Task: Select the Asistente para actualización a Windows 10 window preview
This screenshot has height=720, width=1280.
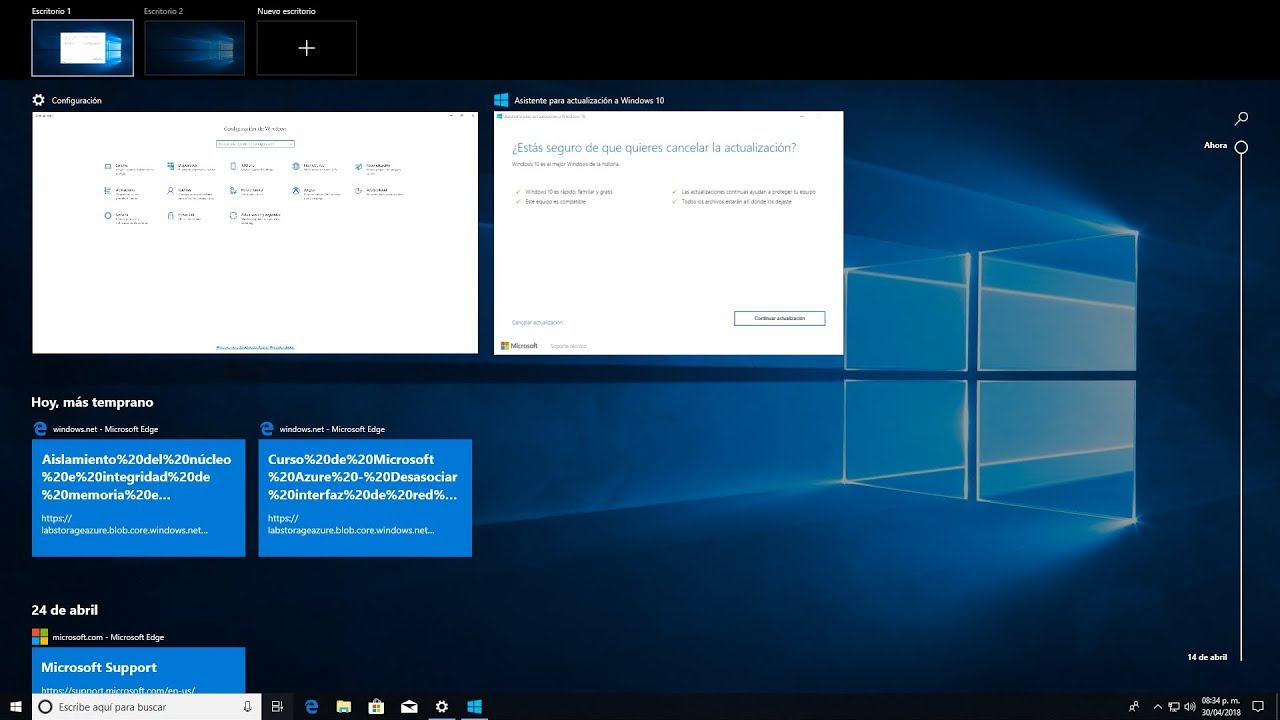Action: pyautogui.click(x=668, y=232)
